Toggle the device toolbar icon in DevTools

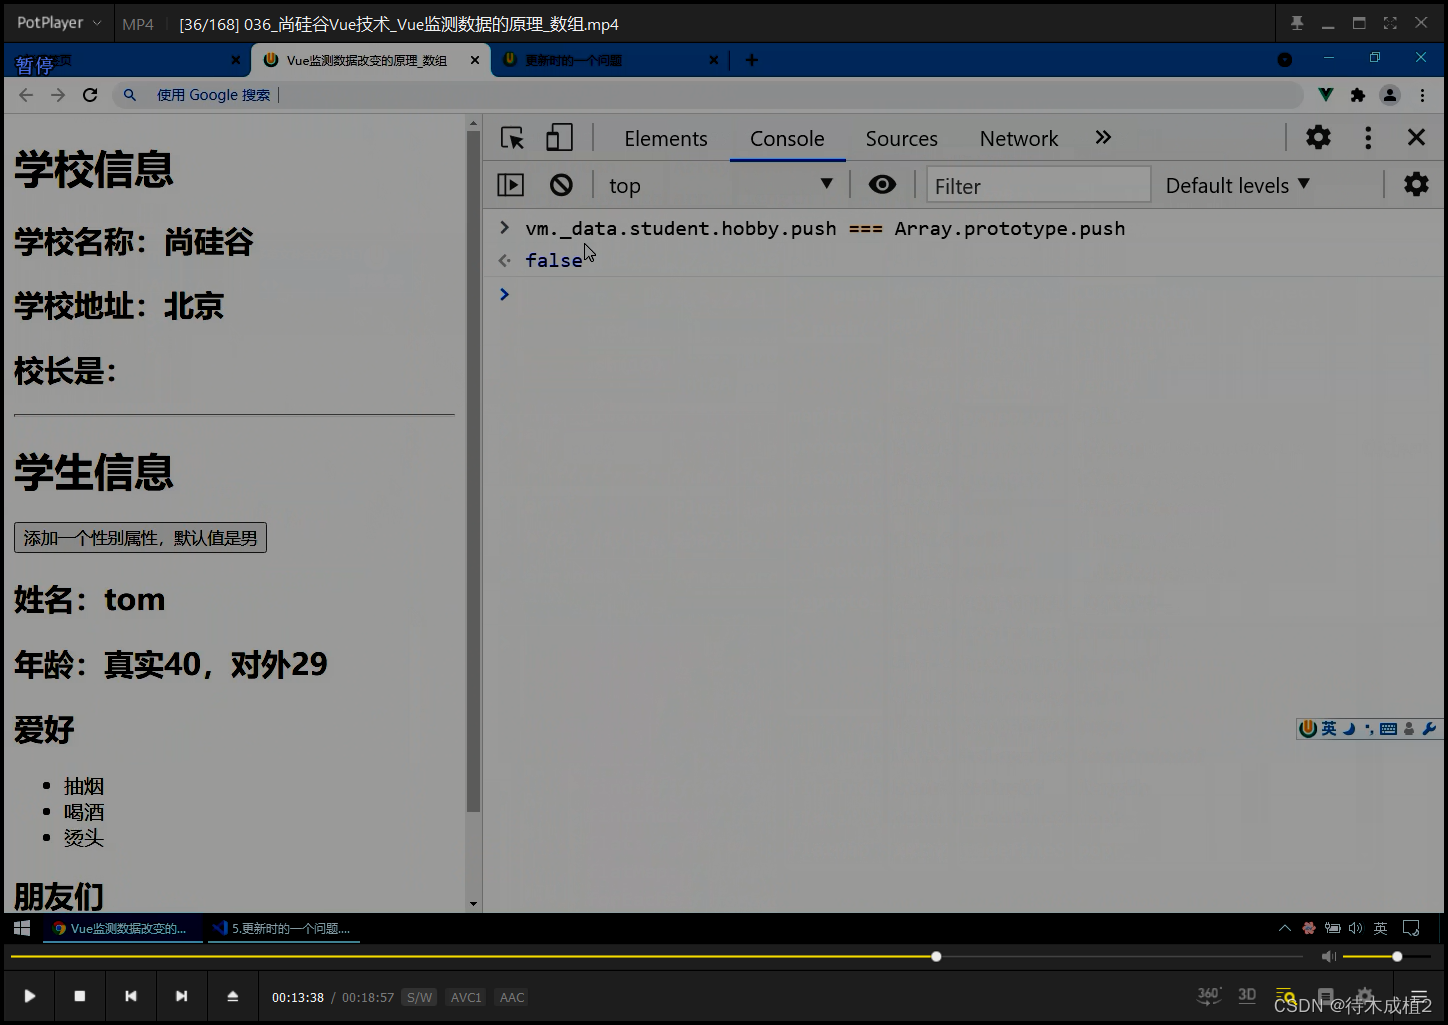(559, 138)
